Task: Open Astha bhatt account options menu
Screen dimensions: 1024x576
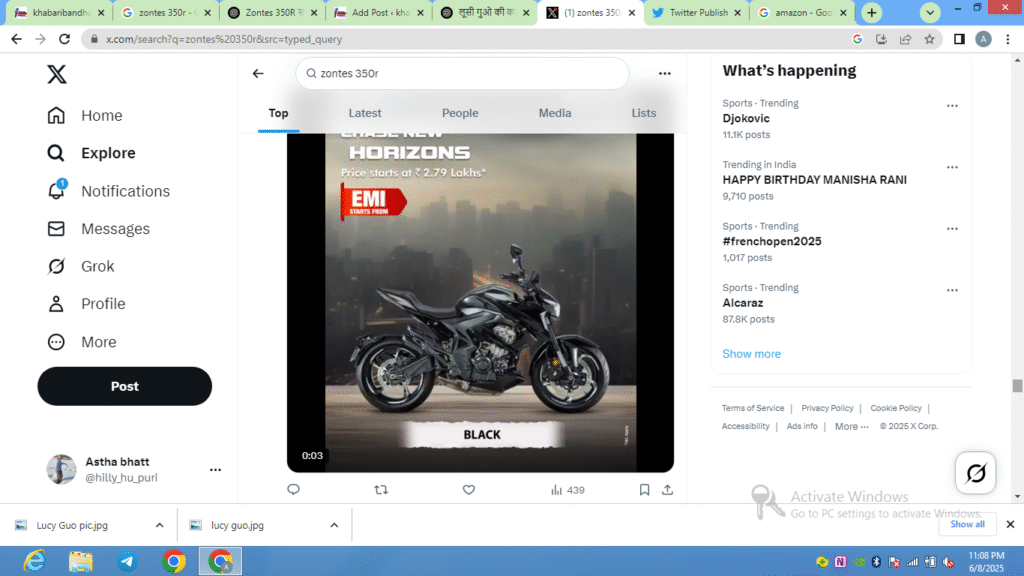Action: (x=216, y=470)
